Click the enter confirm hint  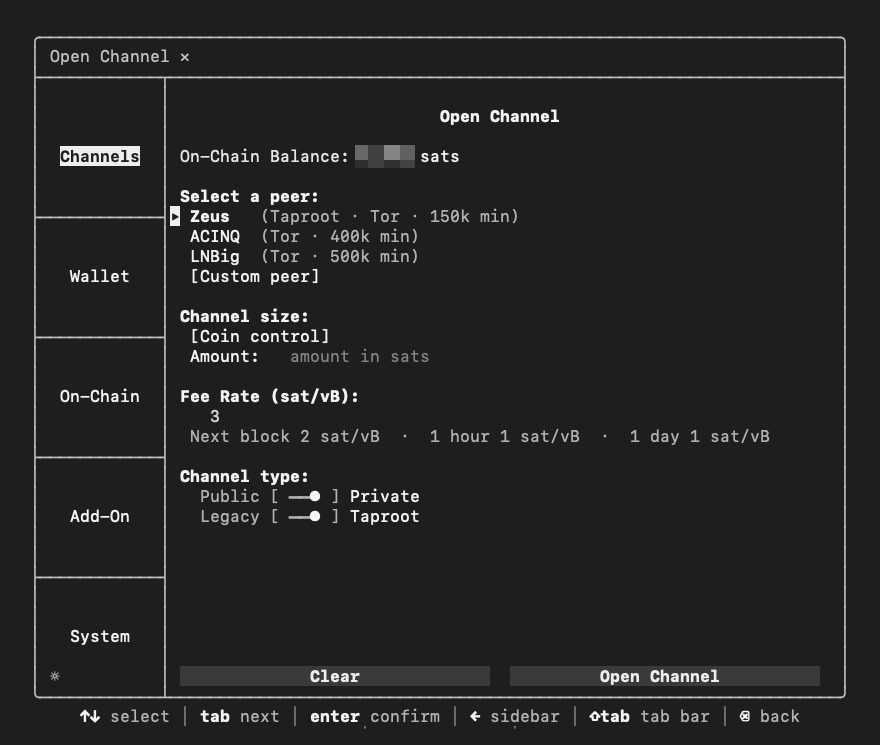coord(374,716)
